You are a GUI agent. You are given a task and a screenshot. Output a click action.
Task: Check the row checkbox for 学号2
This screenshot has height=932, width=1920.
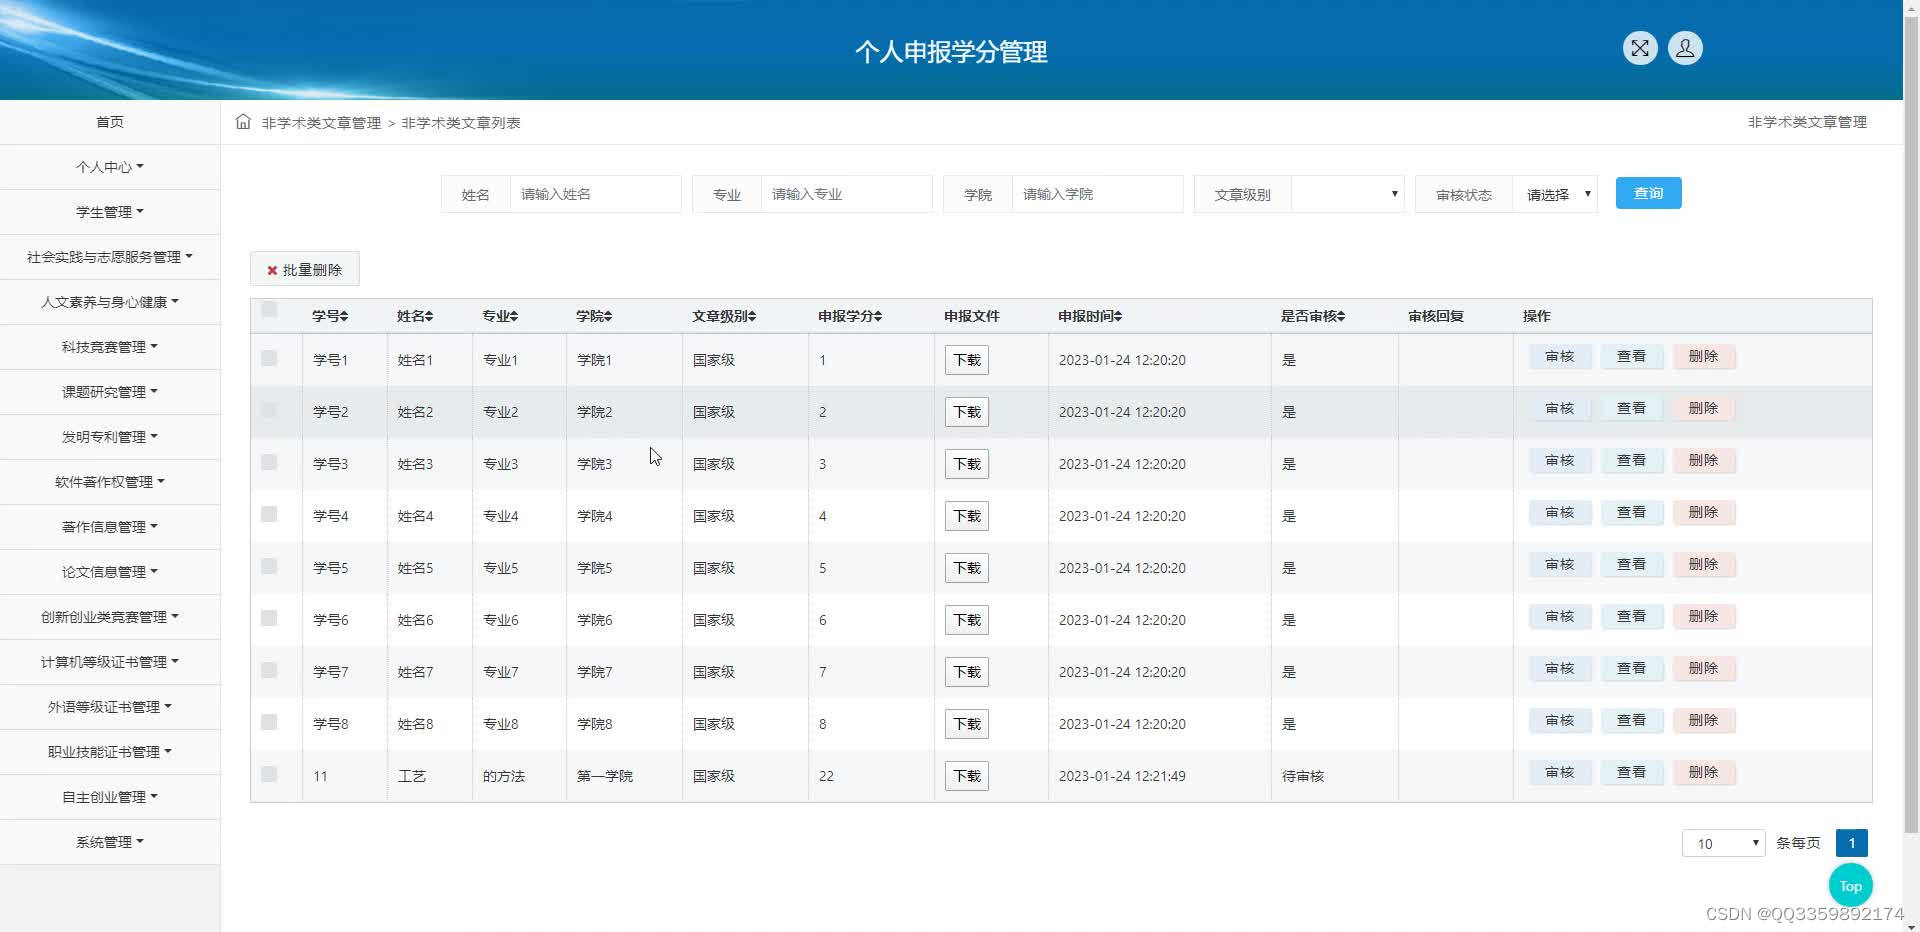click(269, 410)
